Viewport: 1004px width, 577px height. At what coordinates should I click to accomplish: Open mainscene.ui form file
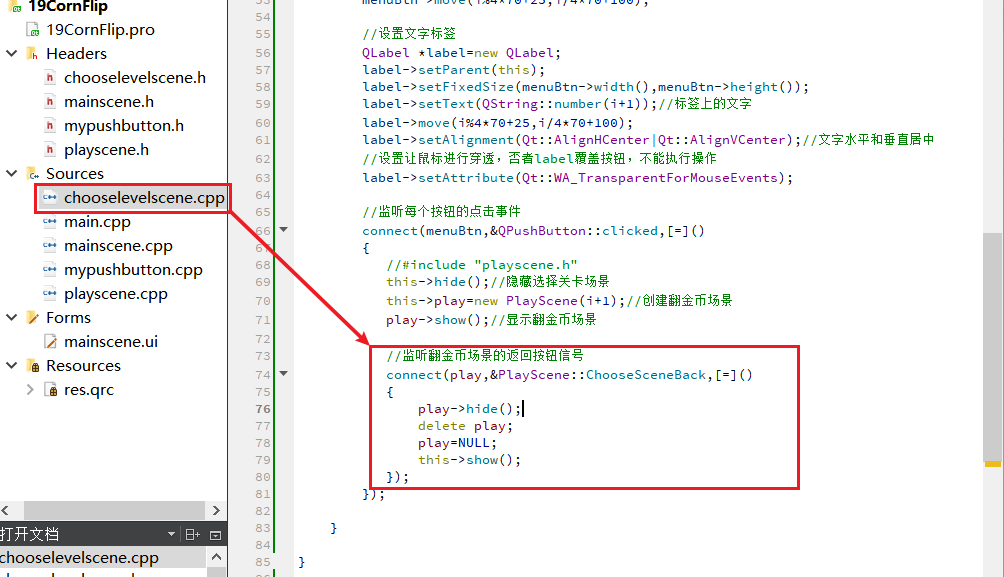pyautogui.click(x=111, y=341)
